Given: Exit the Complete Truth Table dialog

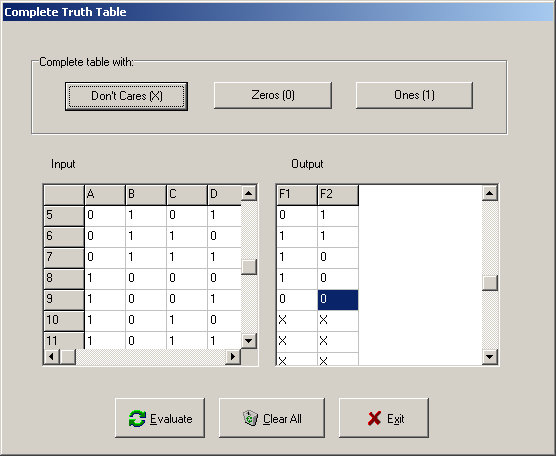Looking at the screenshot, I should (384, 418).
